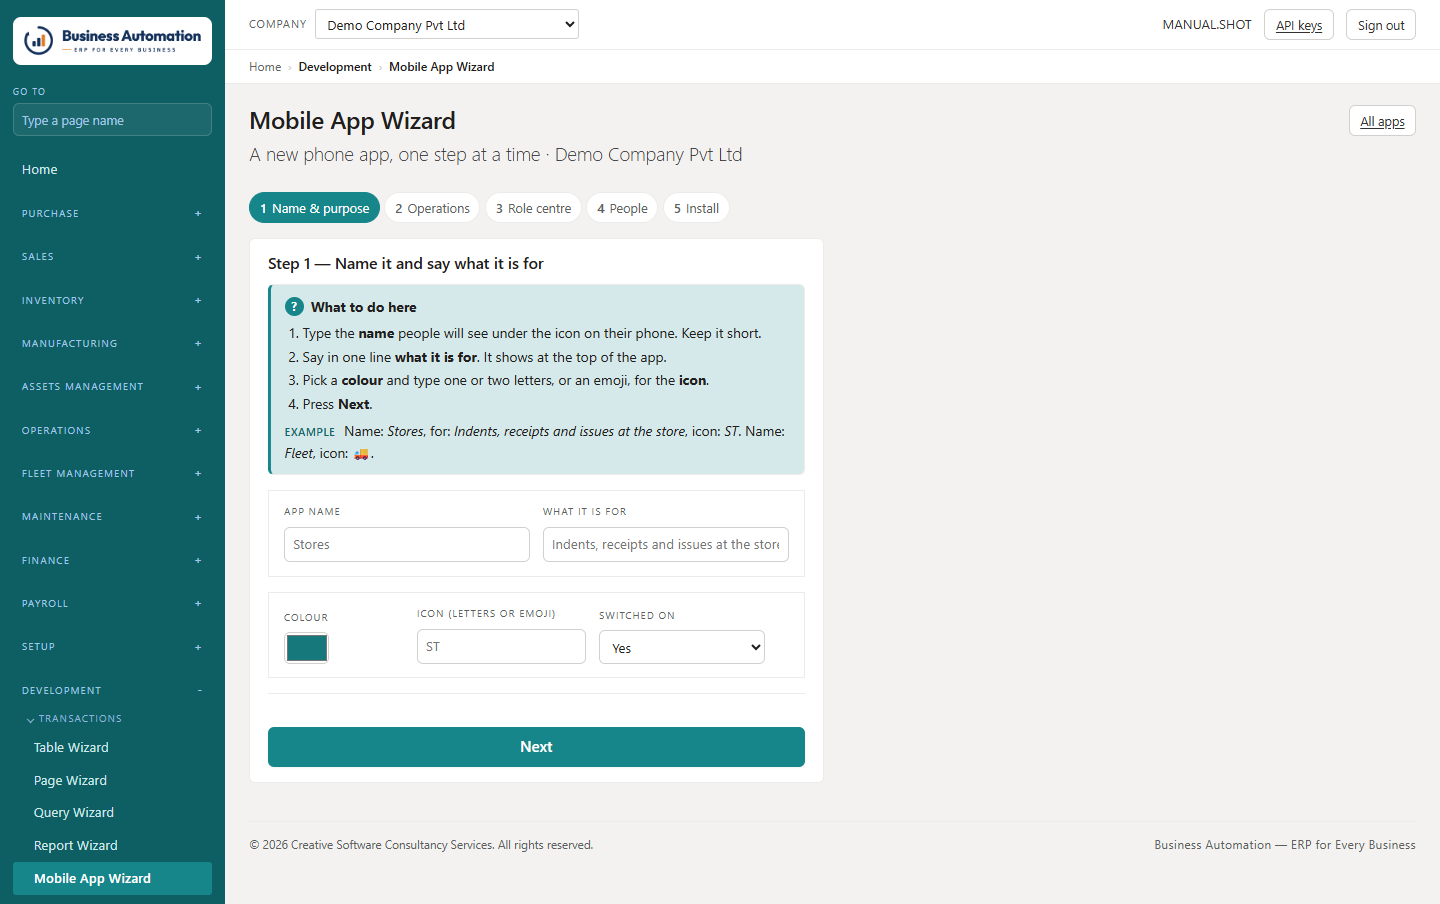Viewport: 1440px width, 904px height.
Task: Click the MANUAL.SHOT username text
Action: [x=1207, y=25]
